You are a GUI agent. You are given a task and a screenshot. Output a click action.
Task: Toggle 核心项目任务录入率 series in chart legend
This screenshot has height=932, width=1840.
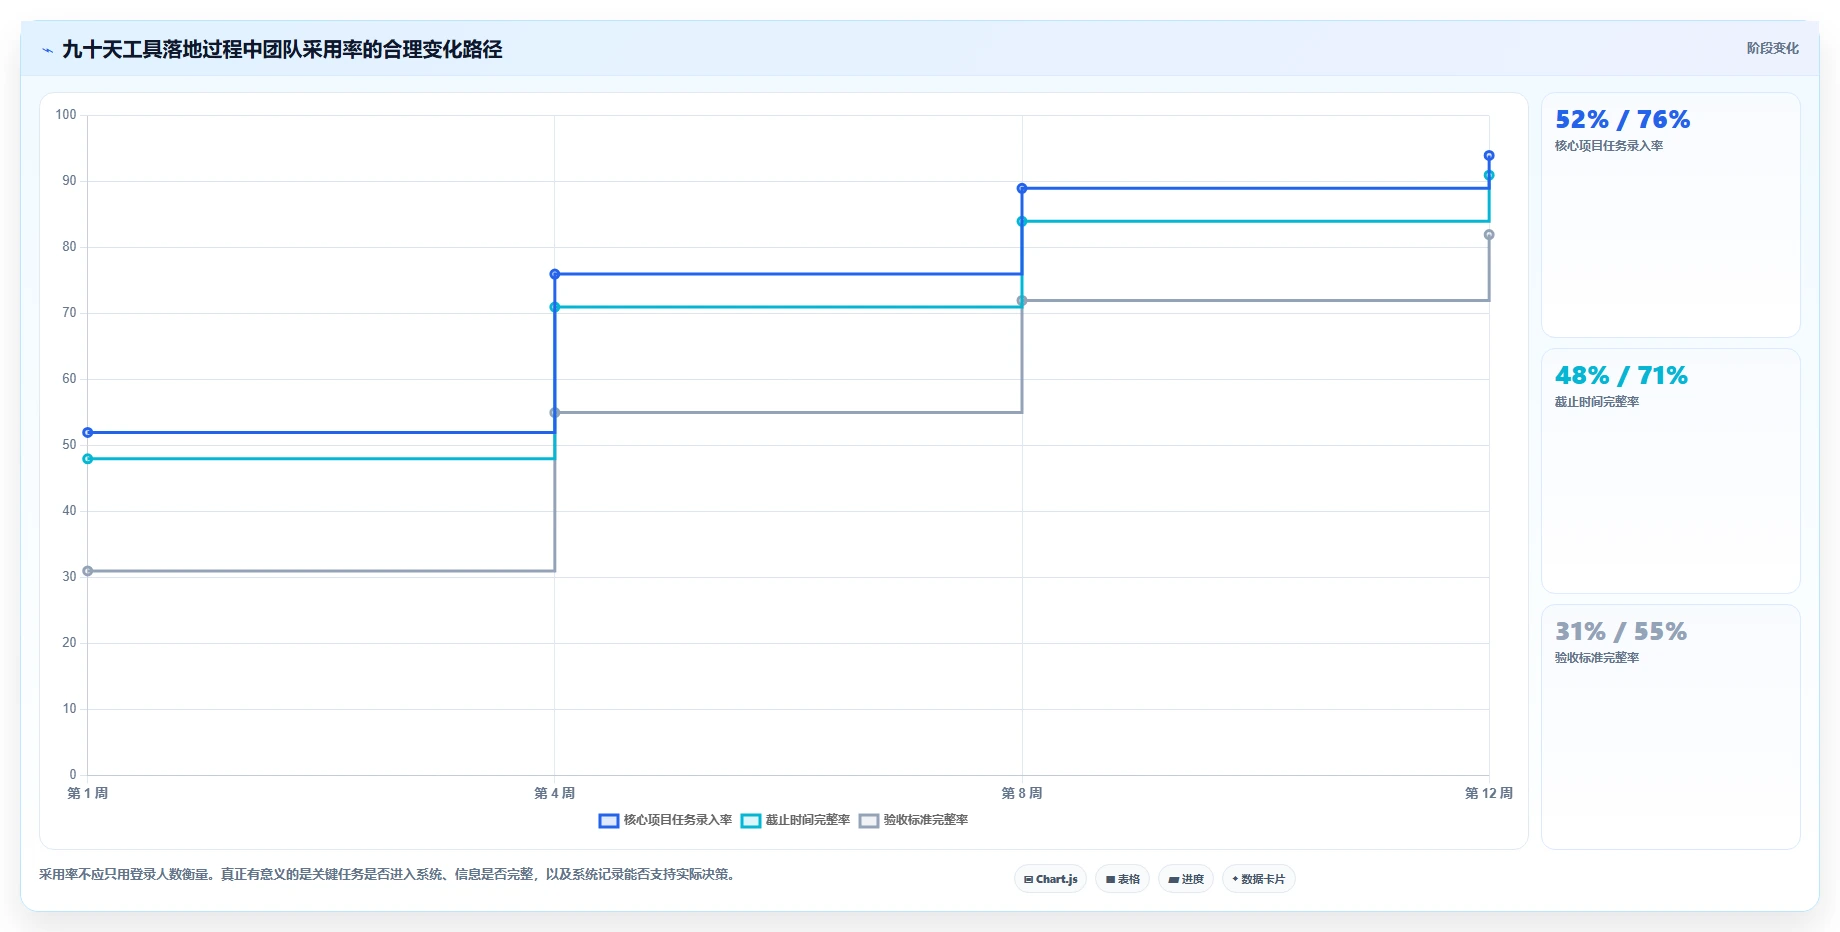[x=665, y=820]
